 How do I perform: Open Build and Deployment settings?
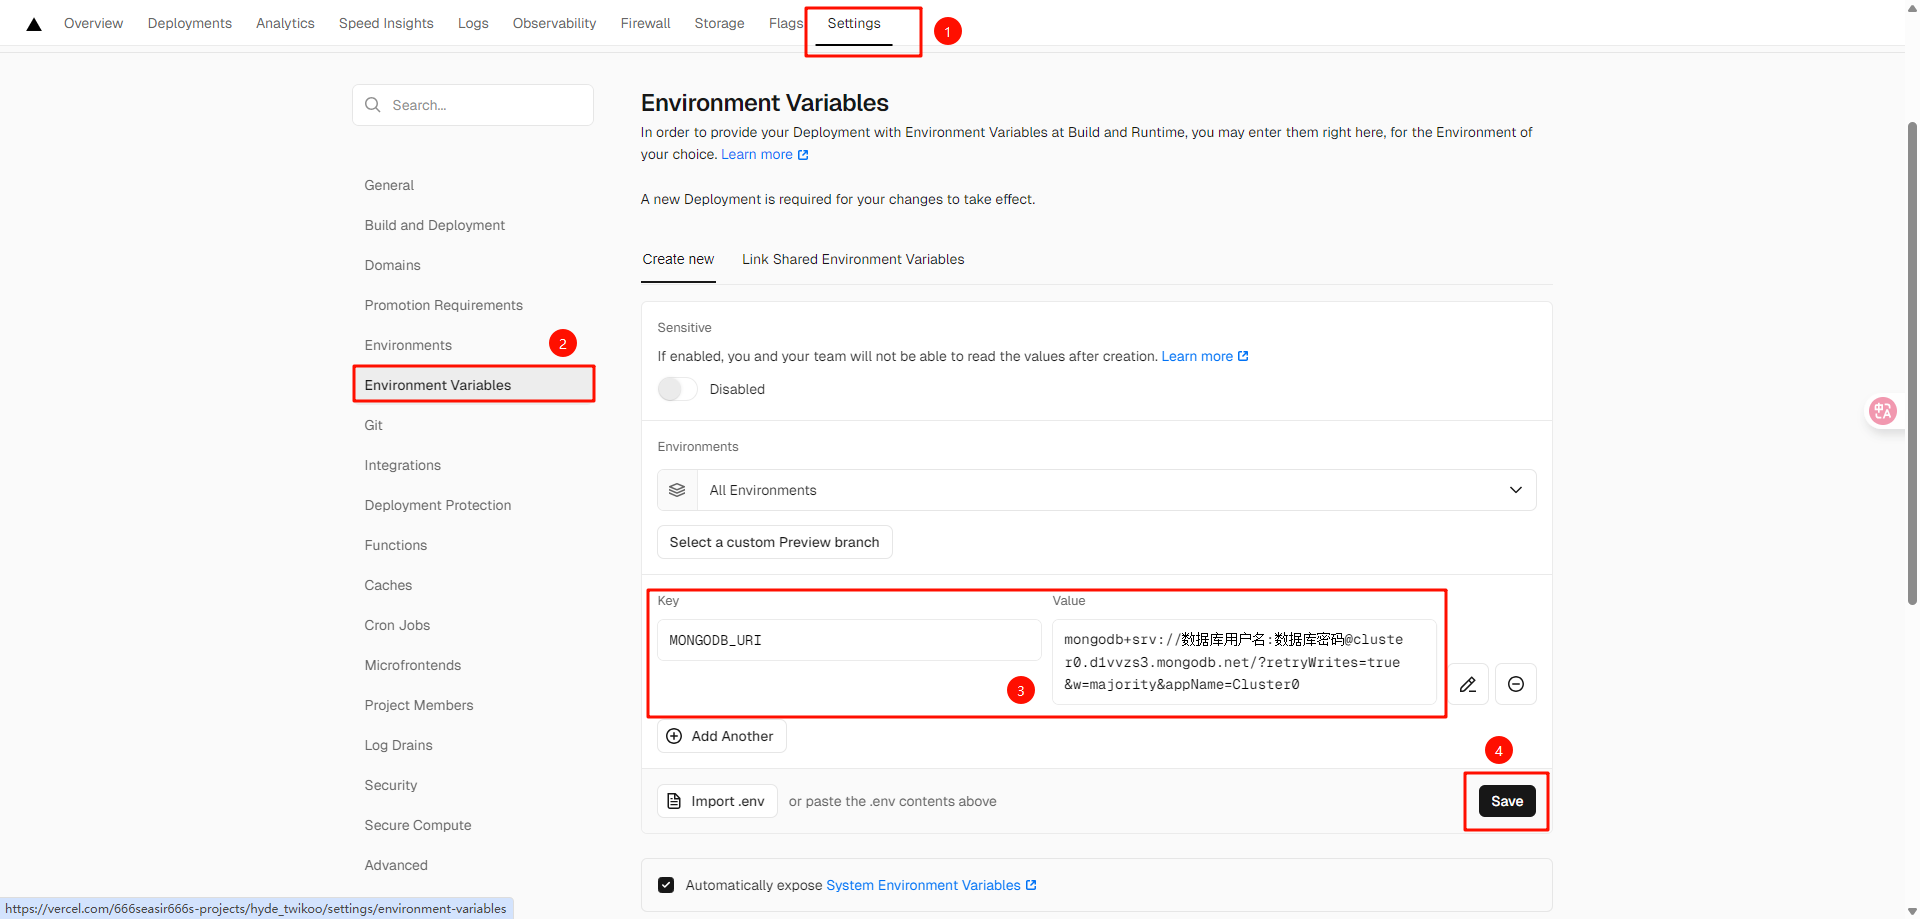[x=435, y=225]
